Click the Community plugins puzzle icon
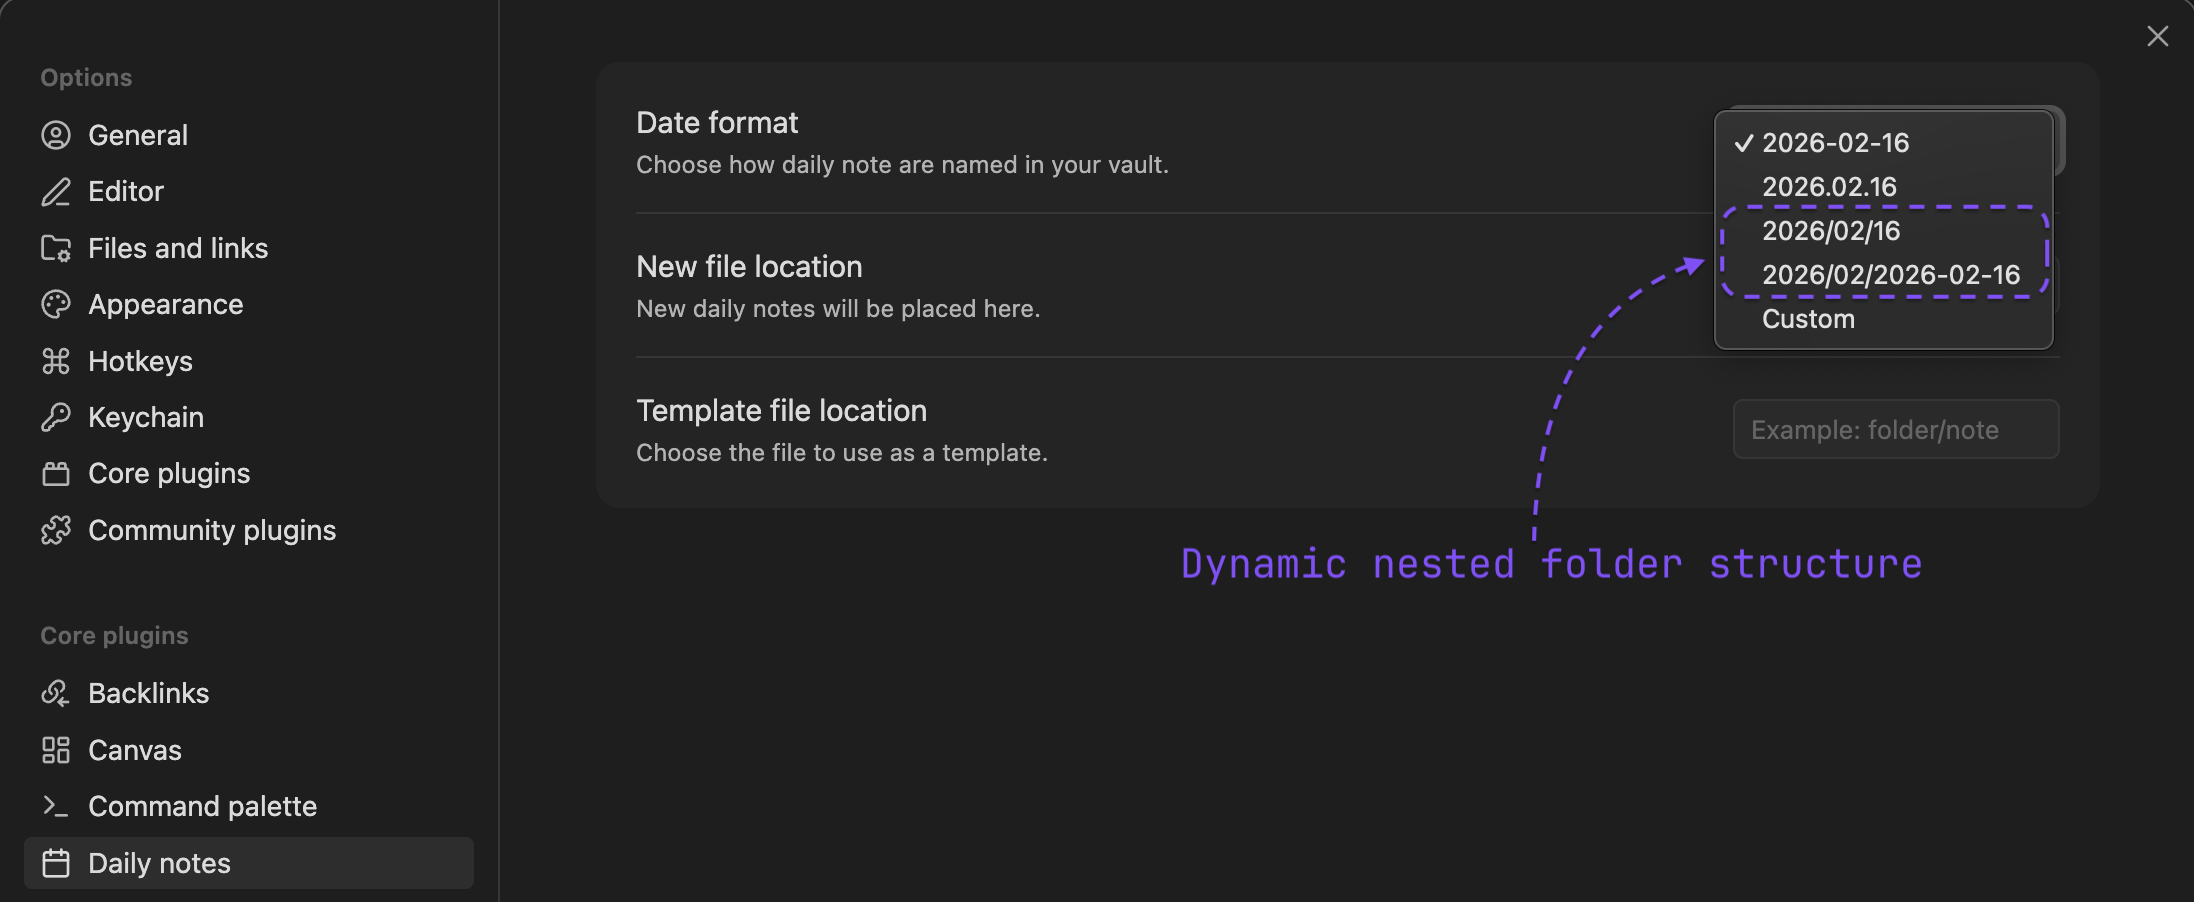2194x902 pixels. click(x=56, y=530)
